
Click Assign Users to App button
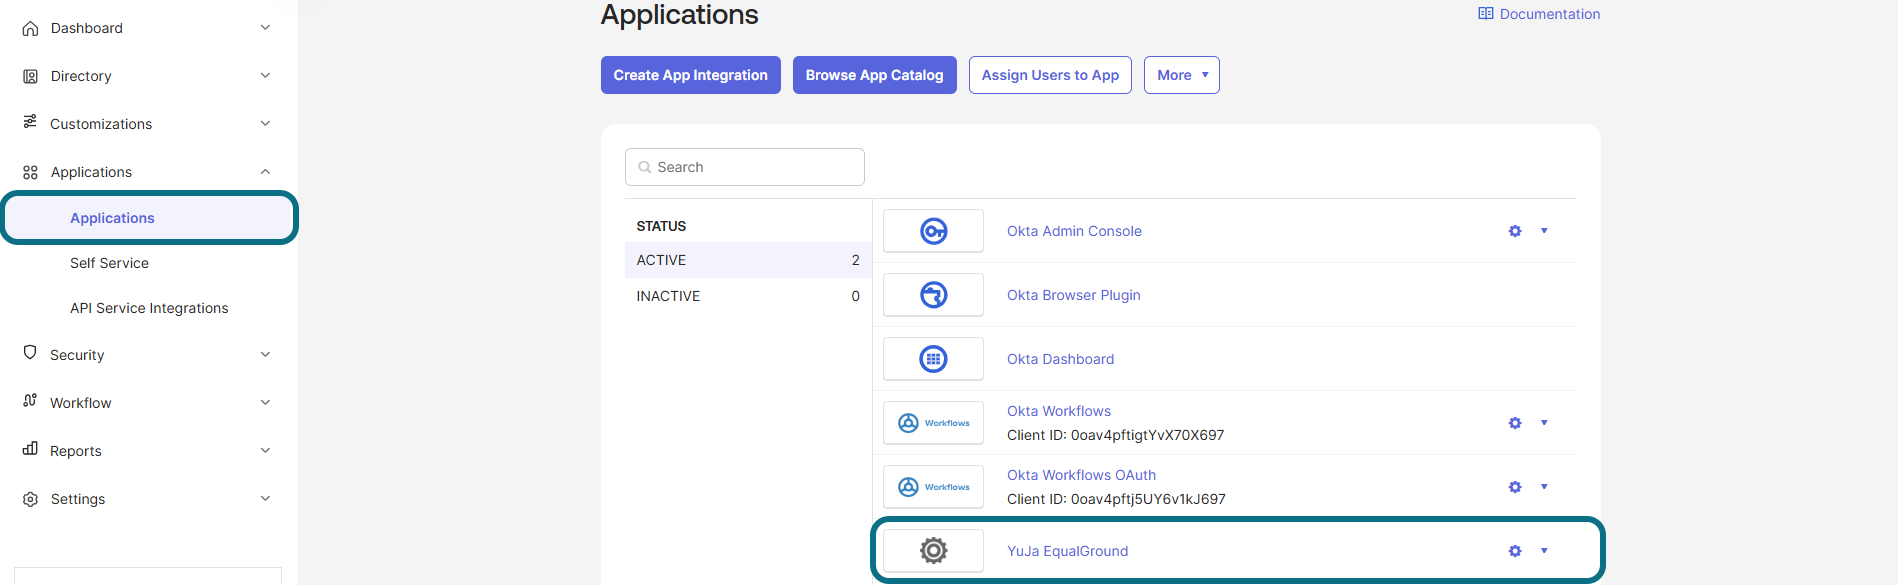[1050, 75]
